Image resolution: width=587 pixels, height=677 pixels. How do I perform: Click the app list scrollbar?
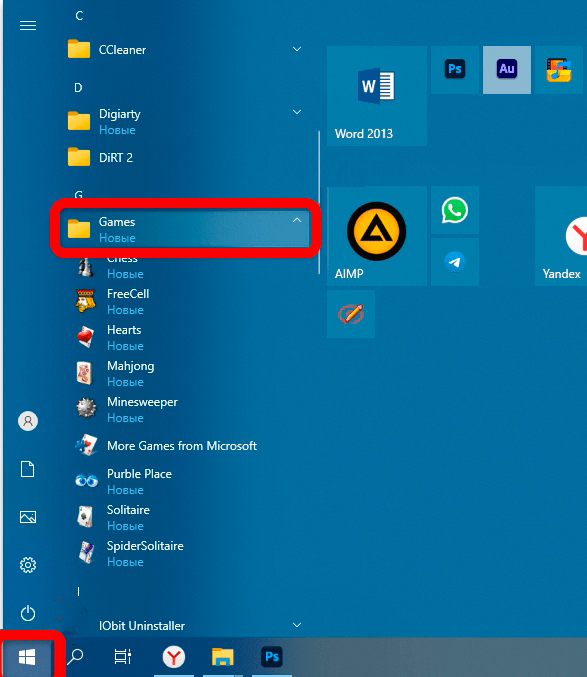tap(319, 202)
